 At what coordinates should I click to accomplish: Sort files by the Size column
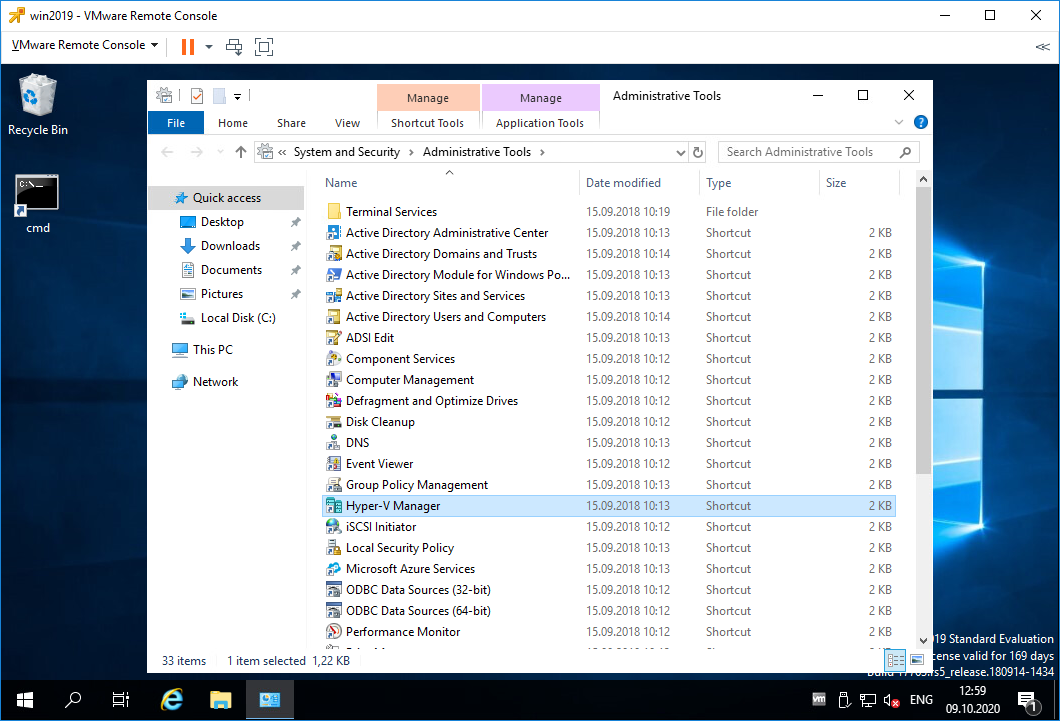point(859,182)
